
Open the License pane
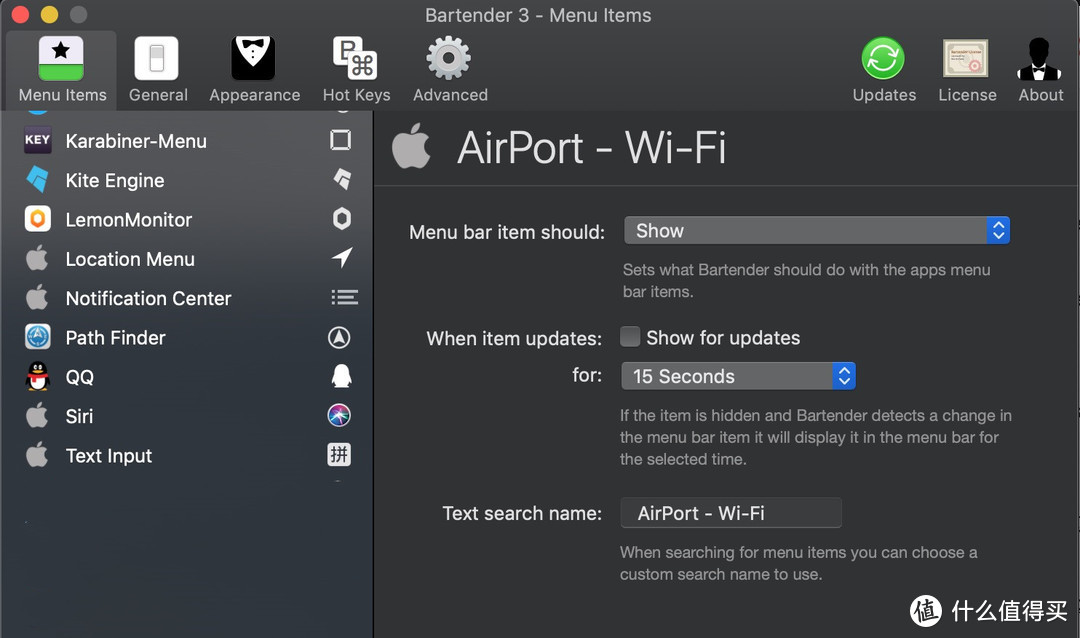(x=967, y=70)
